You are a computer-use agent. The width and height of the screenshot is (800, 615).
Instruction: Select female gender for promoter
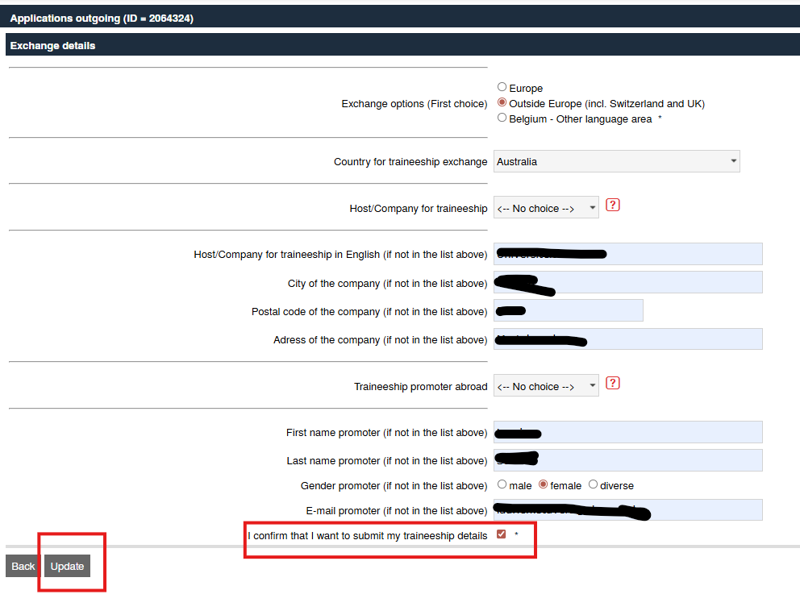click(x=543, y=485)
